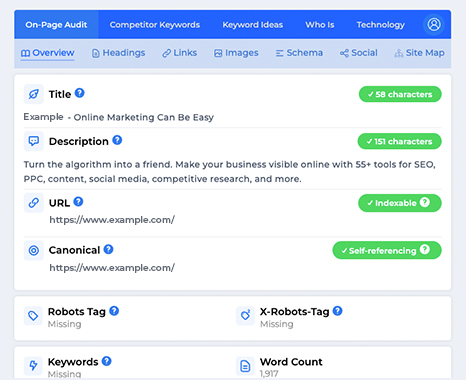Click the Overview book icon
The height and width of the screenshot is (380, 466).
tap(25, 53)
